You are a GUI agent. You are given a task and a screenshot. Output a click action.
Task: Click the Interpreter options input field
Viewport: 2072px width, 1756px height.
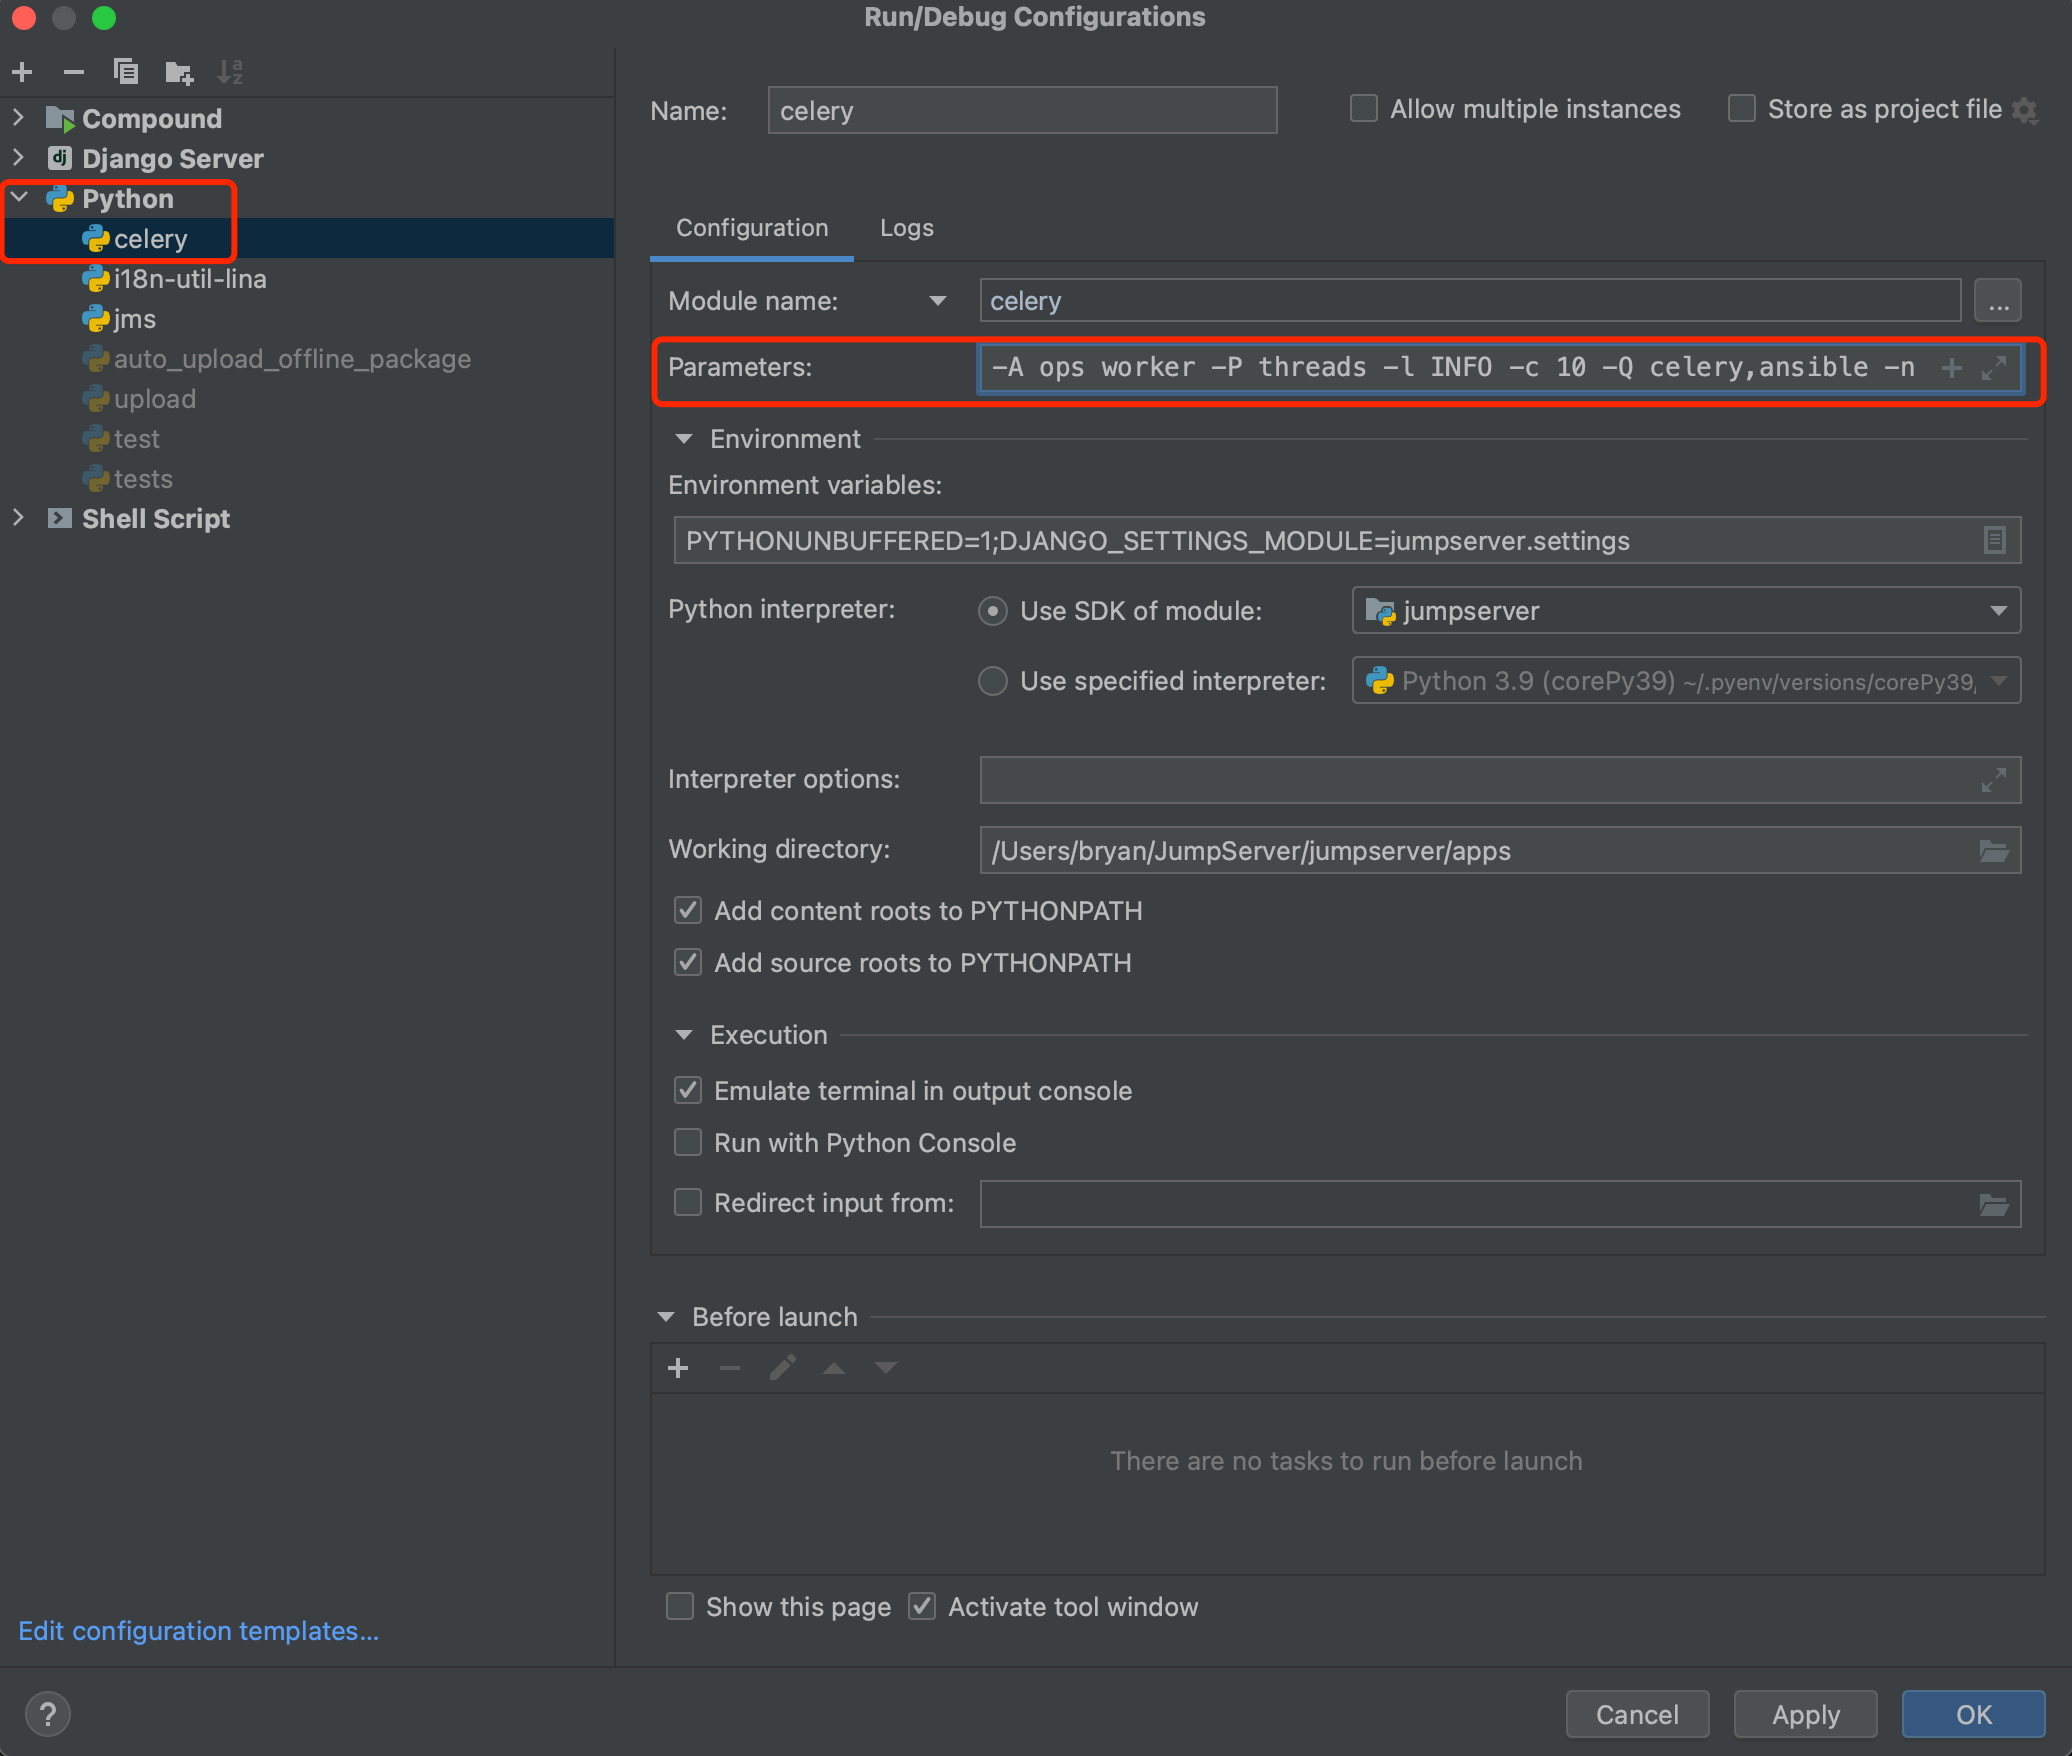(x=1480, y=780)
